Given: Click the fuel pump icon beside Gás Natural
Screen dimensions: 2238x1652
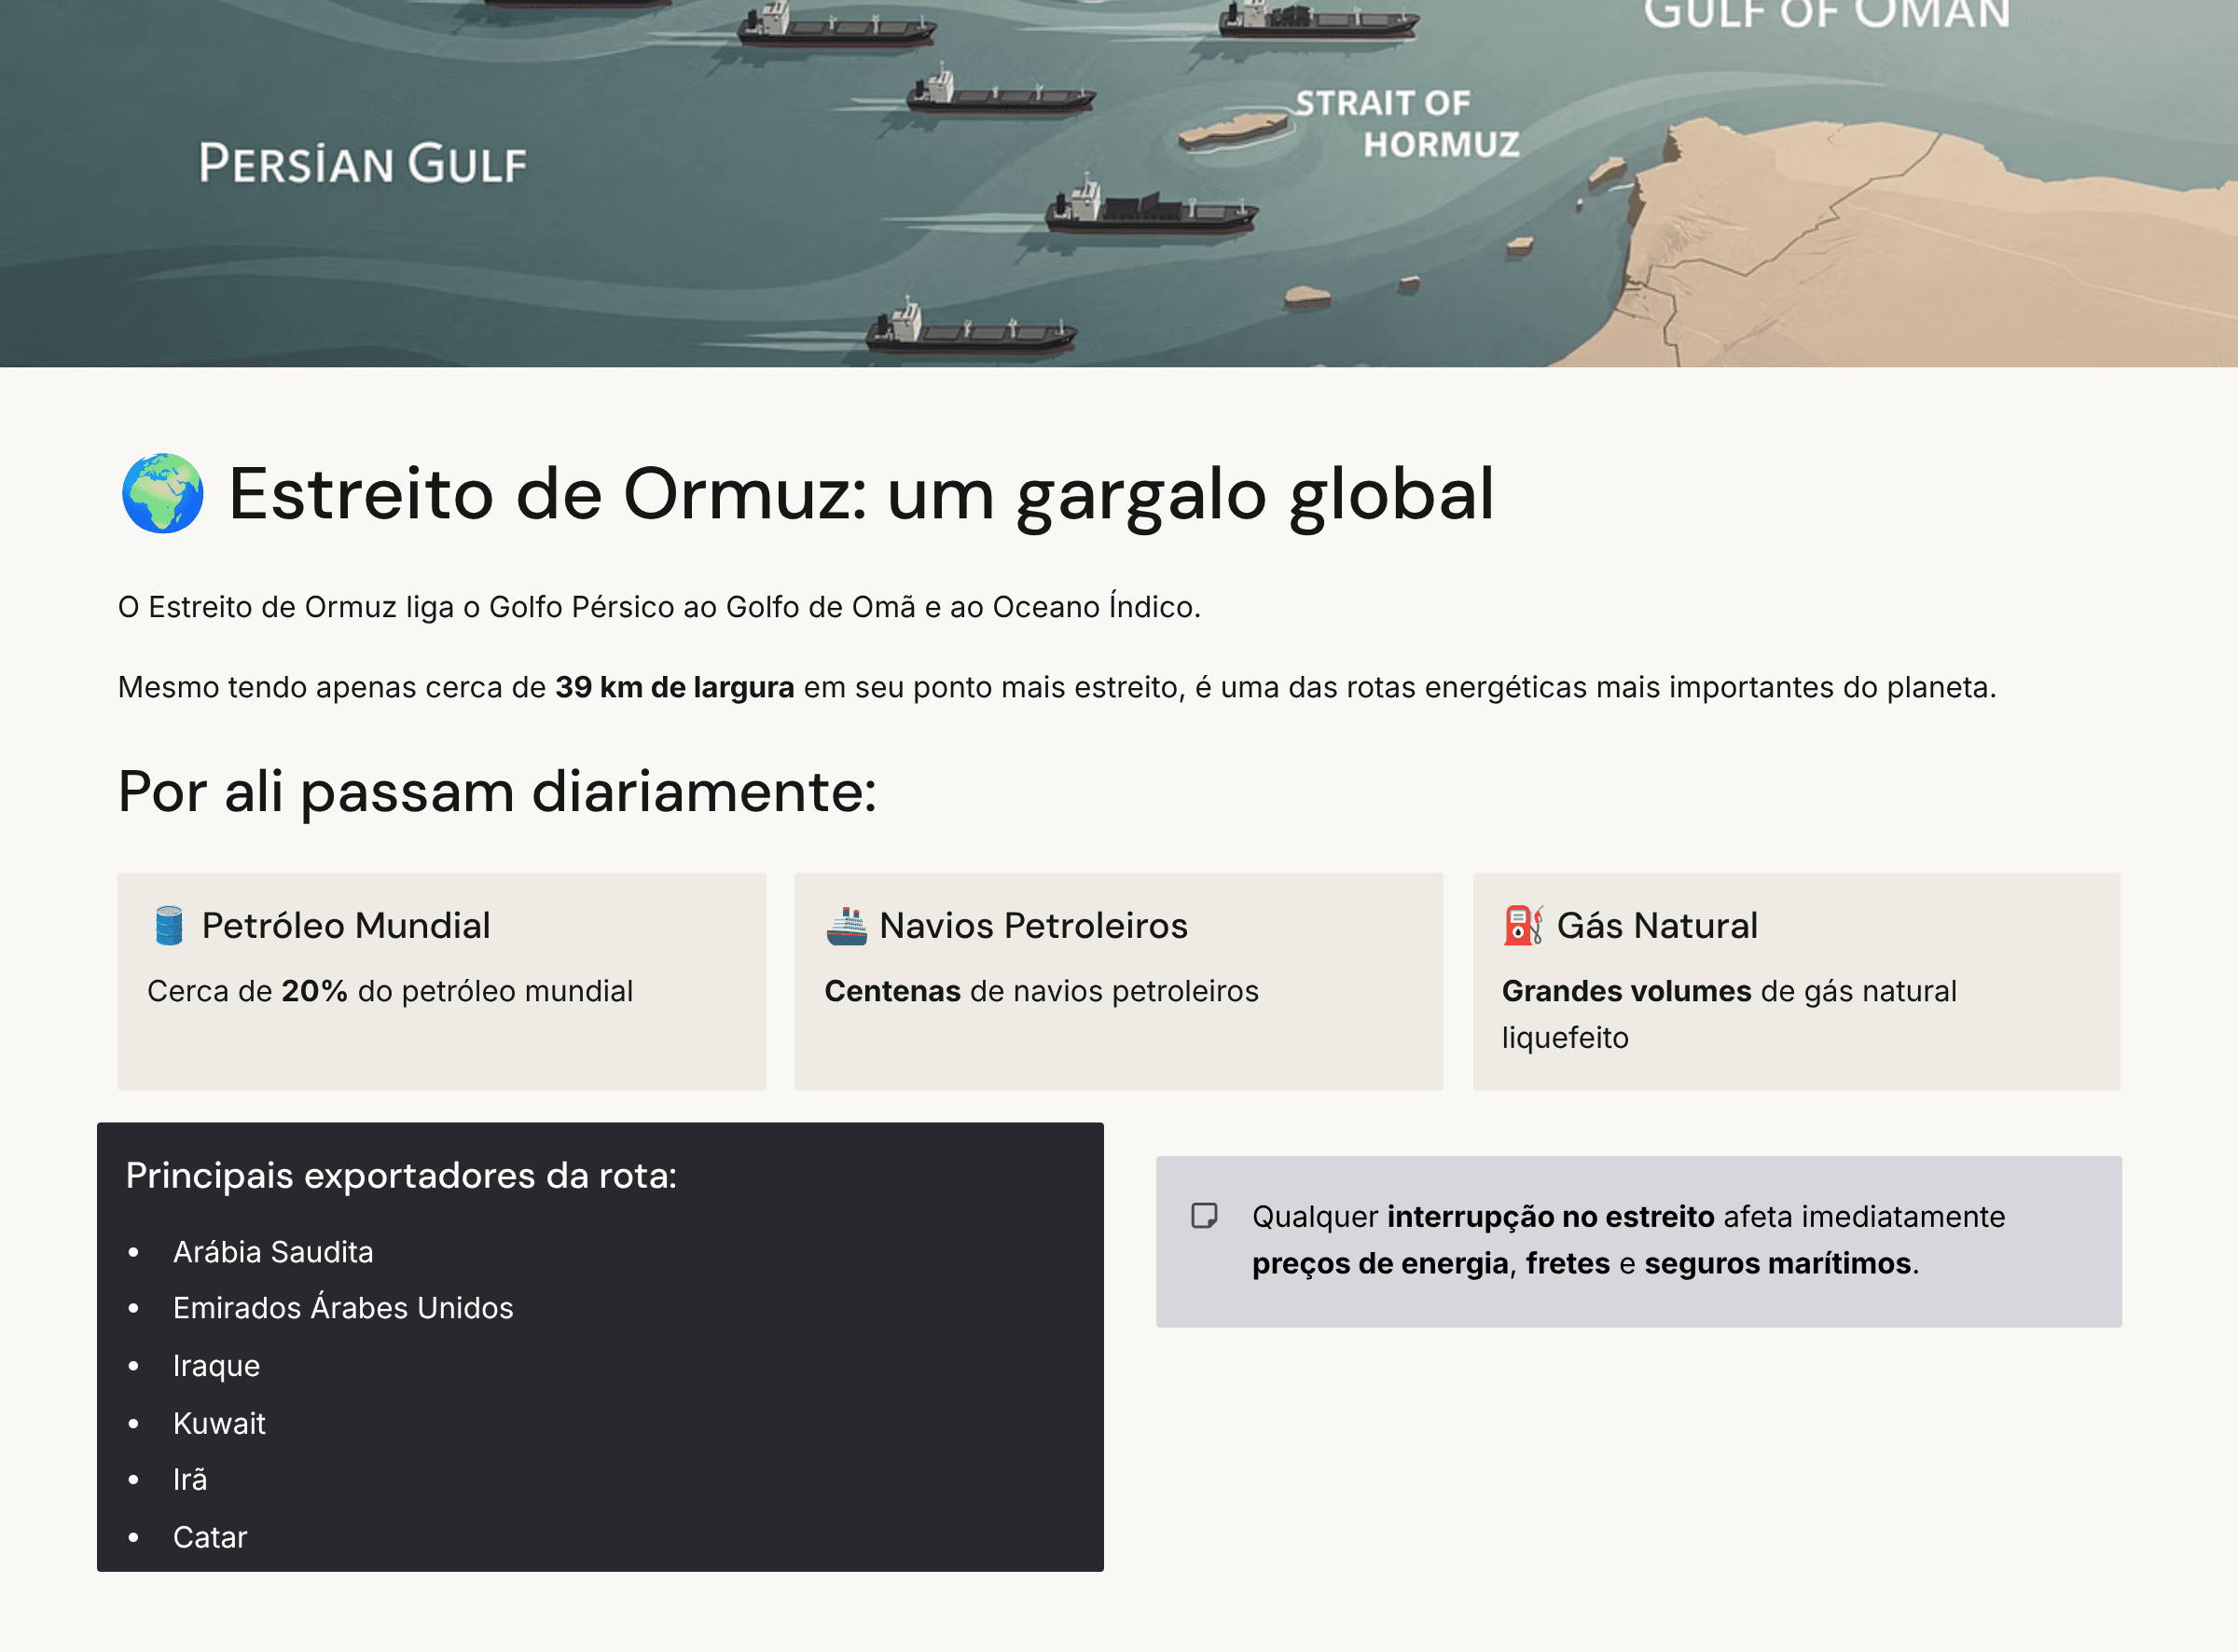Looking at the screenshot, I should tap(1523, 926).
